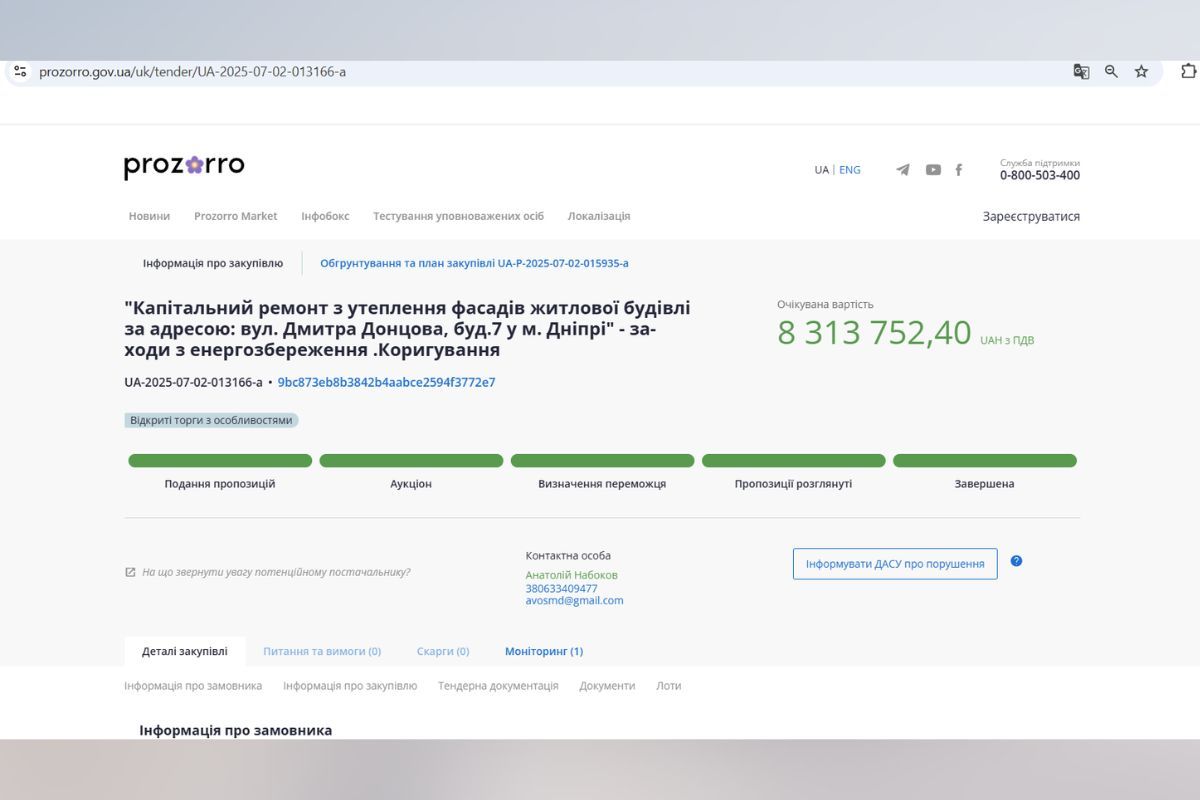1200x800 pixels.
Task: Click the YouTube icon in the header
Action: tap(933, 170)
